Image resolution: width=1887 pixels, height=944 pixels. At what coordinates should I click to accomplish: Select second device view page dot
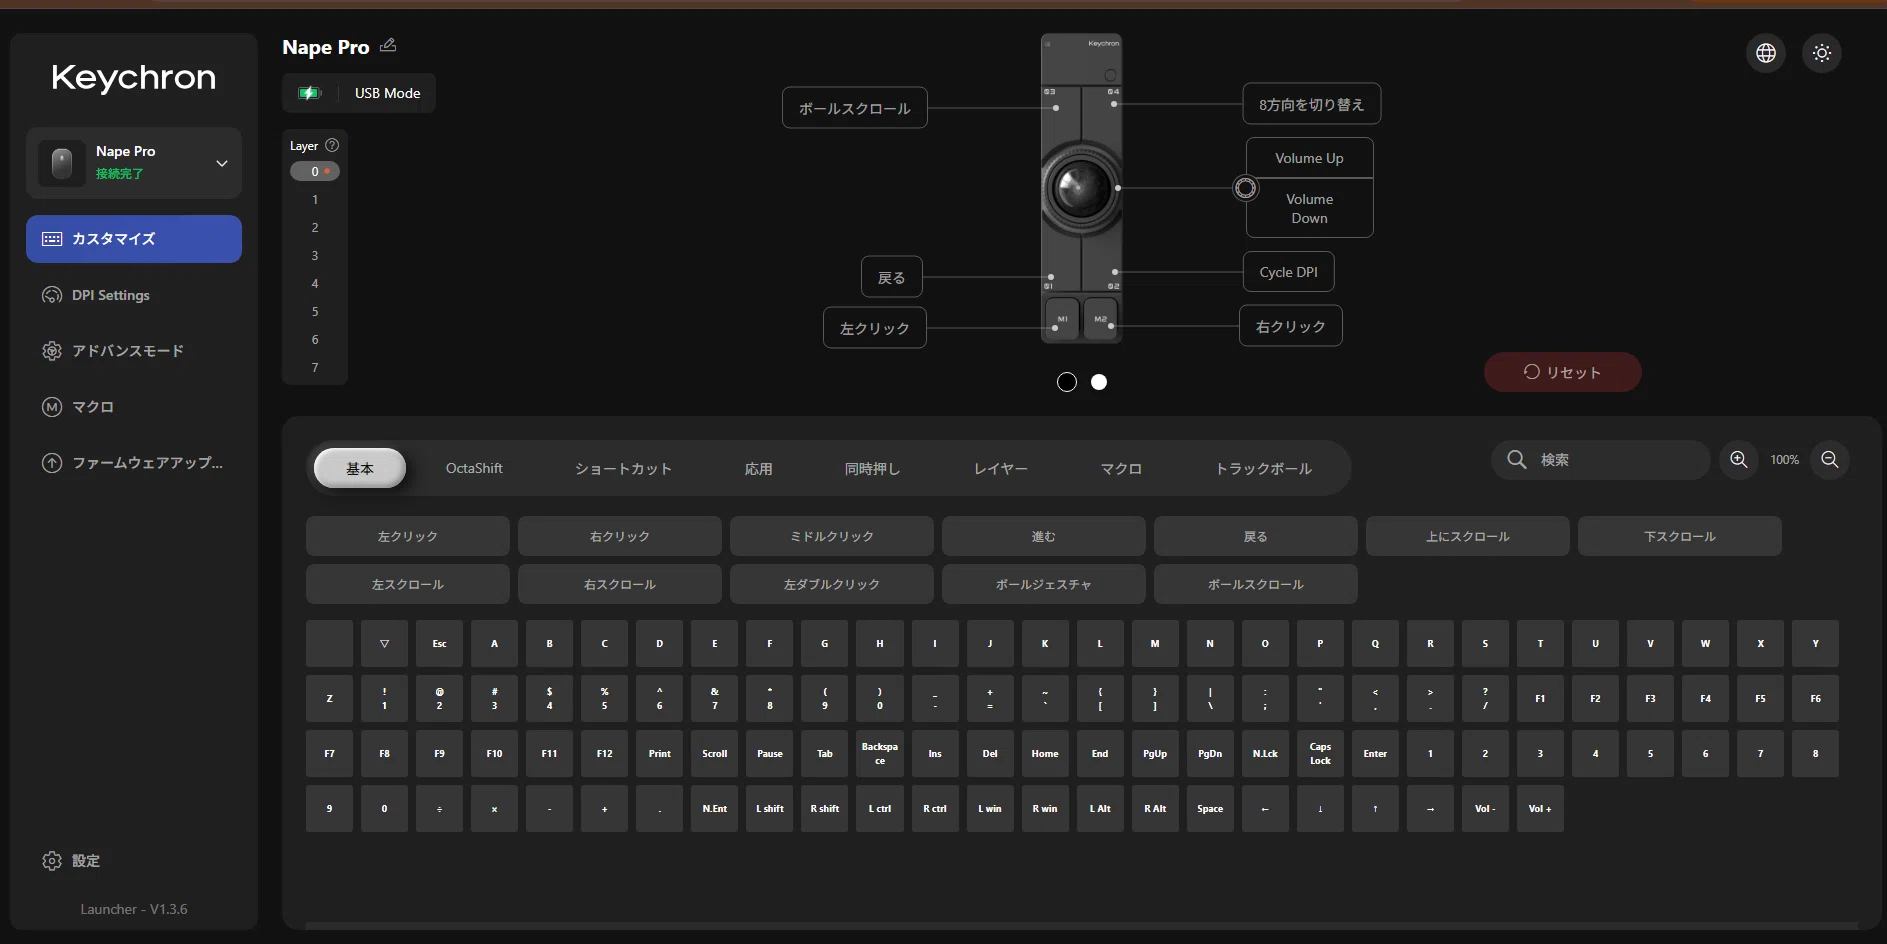pyautogui.click(x=1099, y=382)
